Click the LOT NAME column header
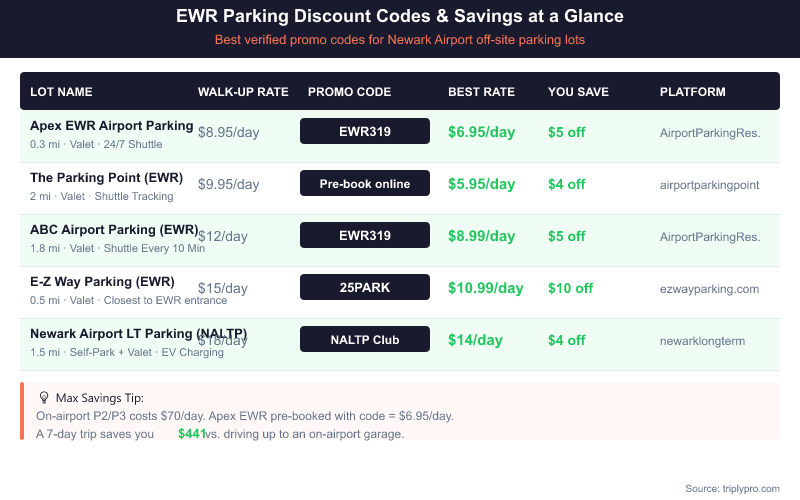The image size is (800, 500). [61, 92]
